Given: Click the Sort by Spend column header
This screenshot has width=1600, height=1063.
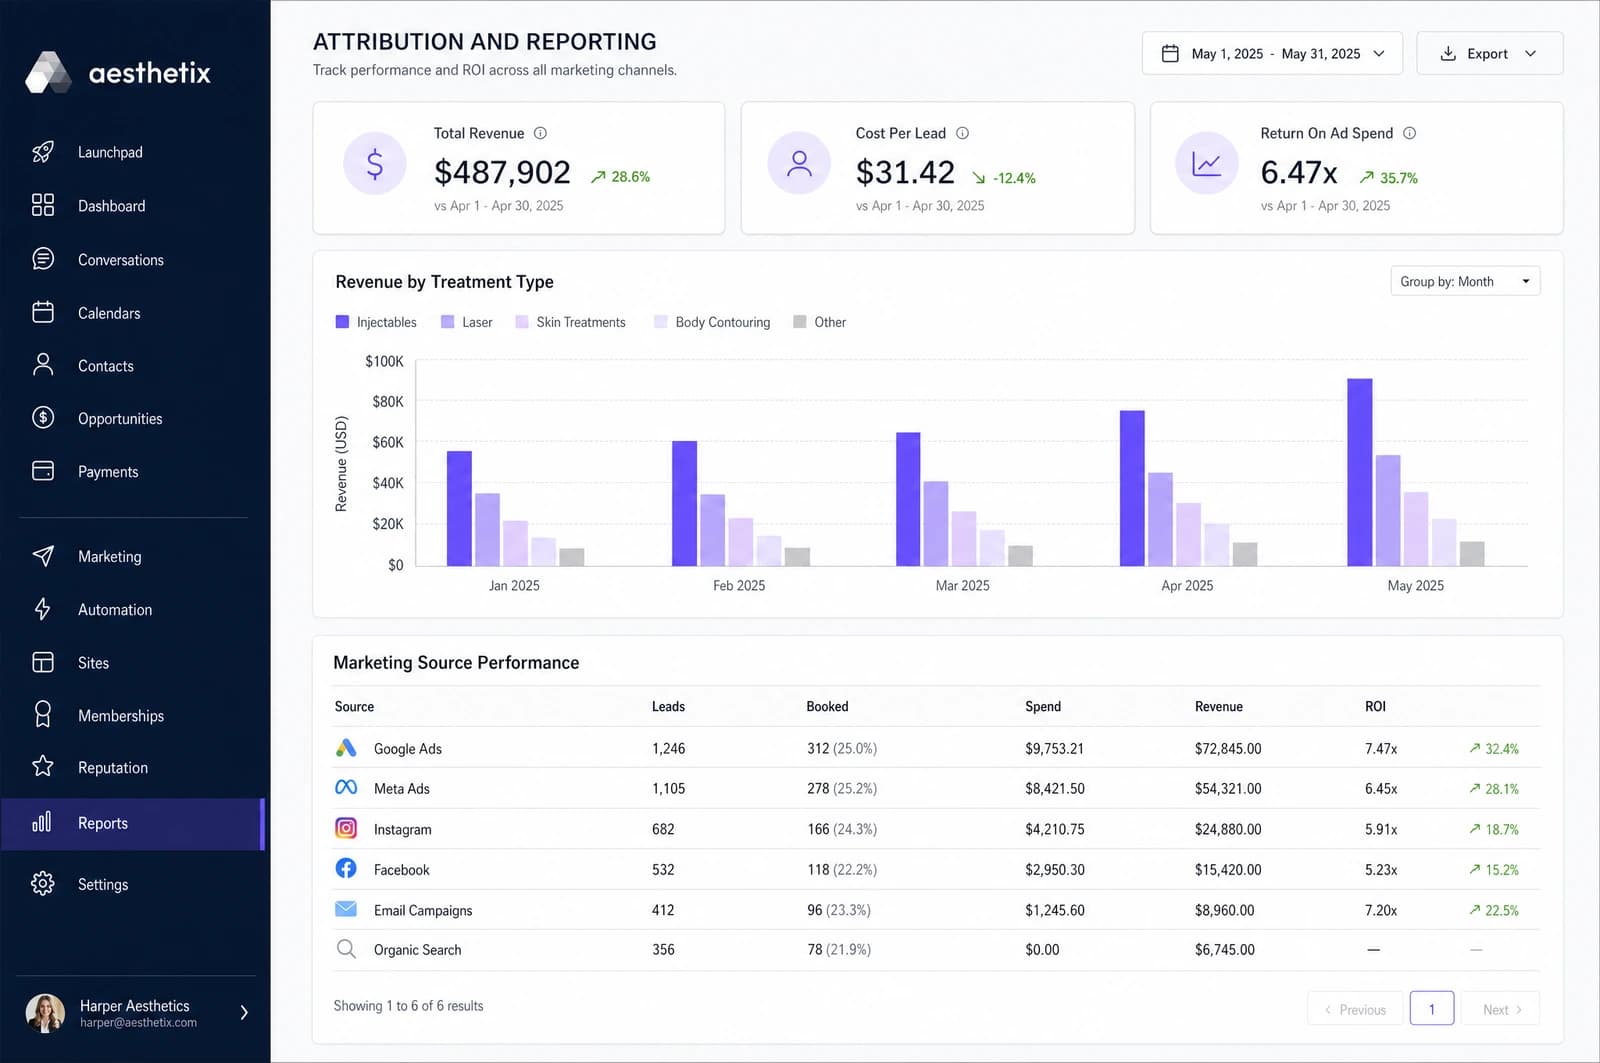Looking at the screenshot, I should (x=1043, y=706).
